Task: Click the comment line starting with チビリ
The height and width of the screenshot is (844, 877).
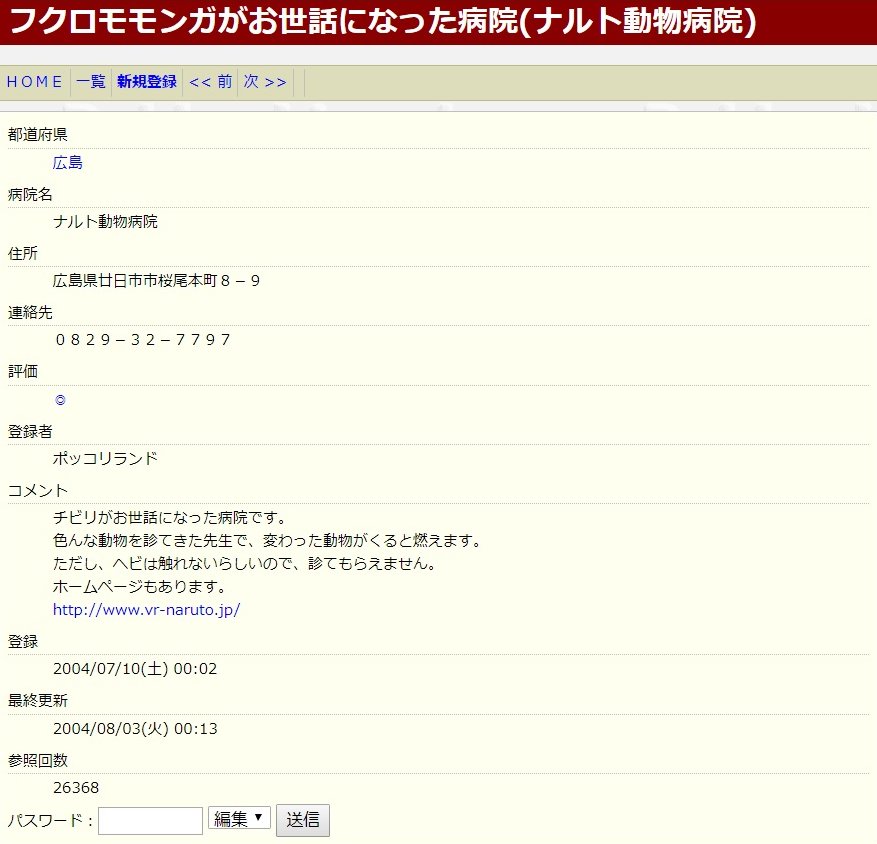Action: click(x=170, y=518)
